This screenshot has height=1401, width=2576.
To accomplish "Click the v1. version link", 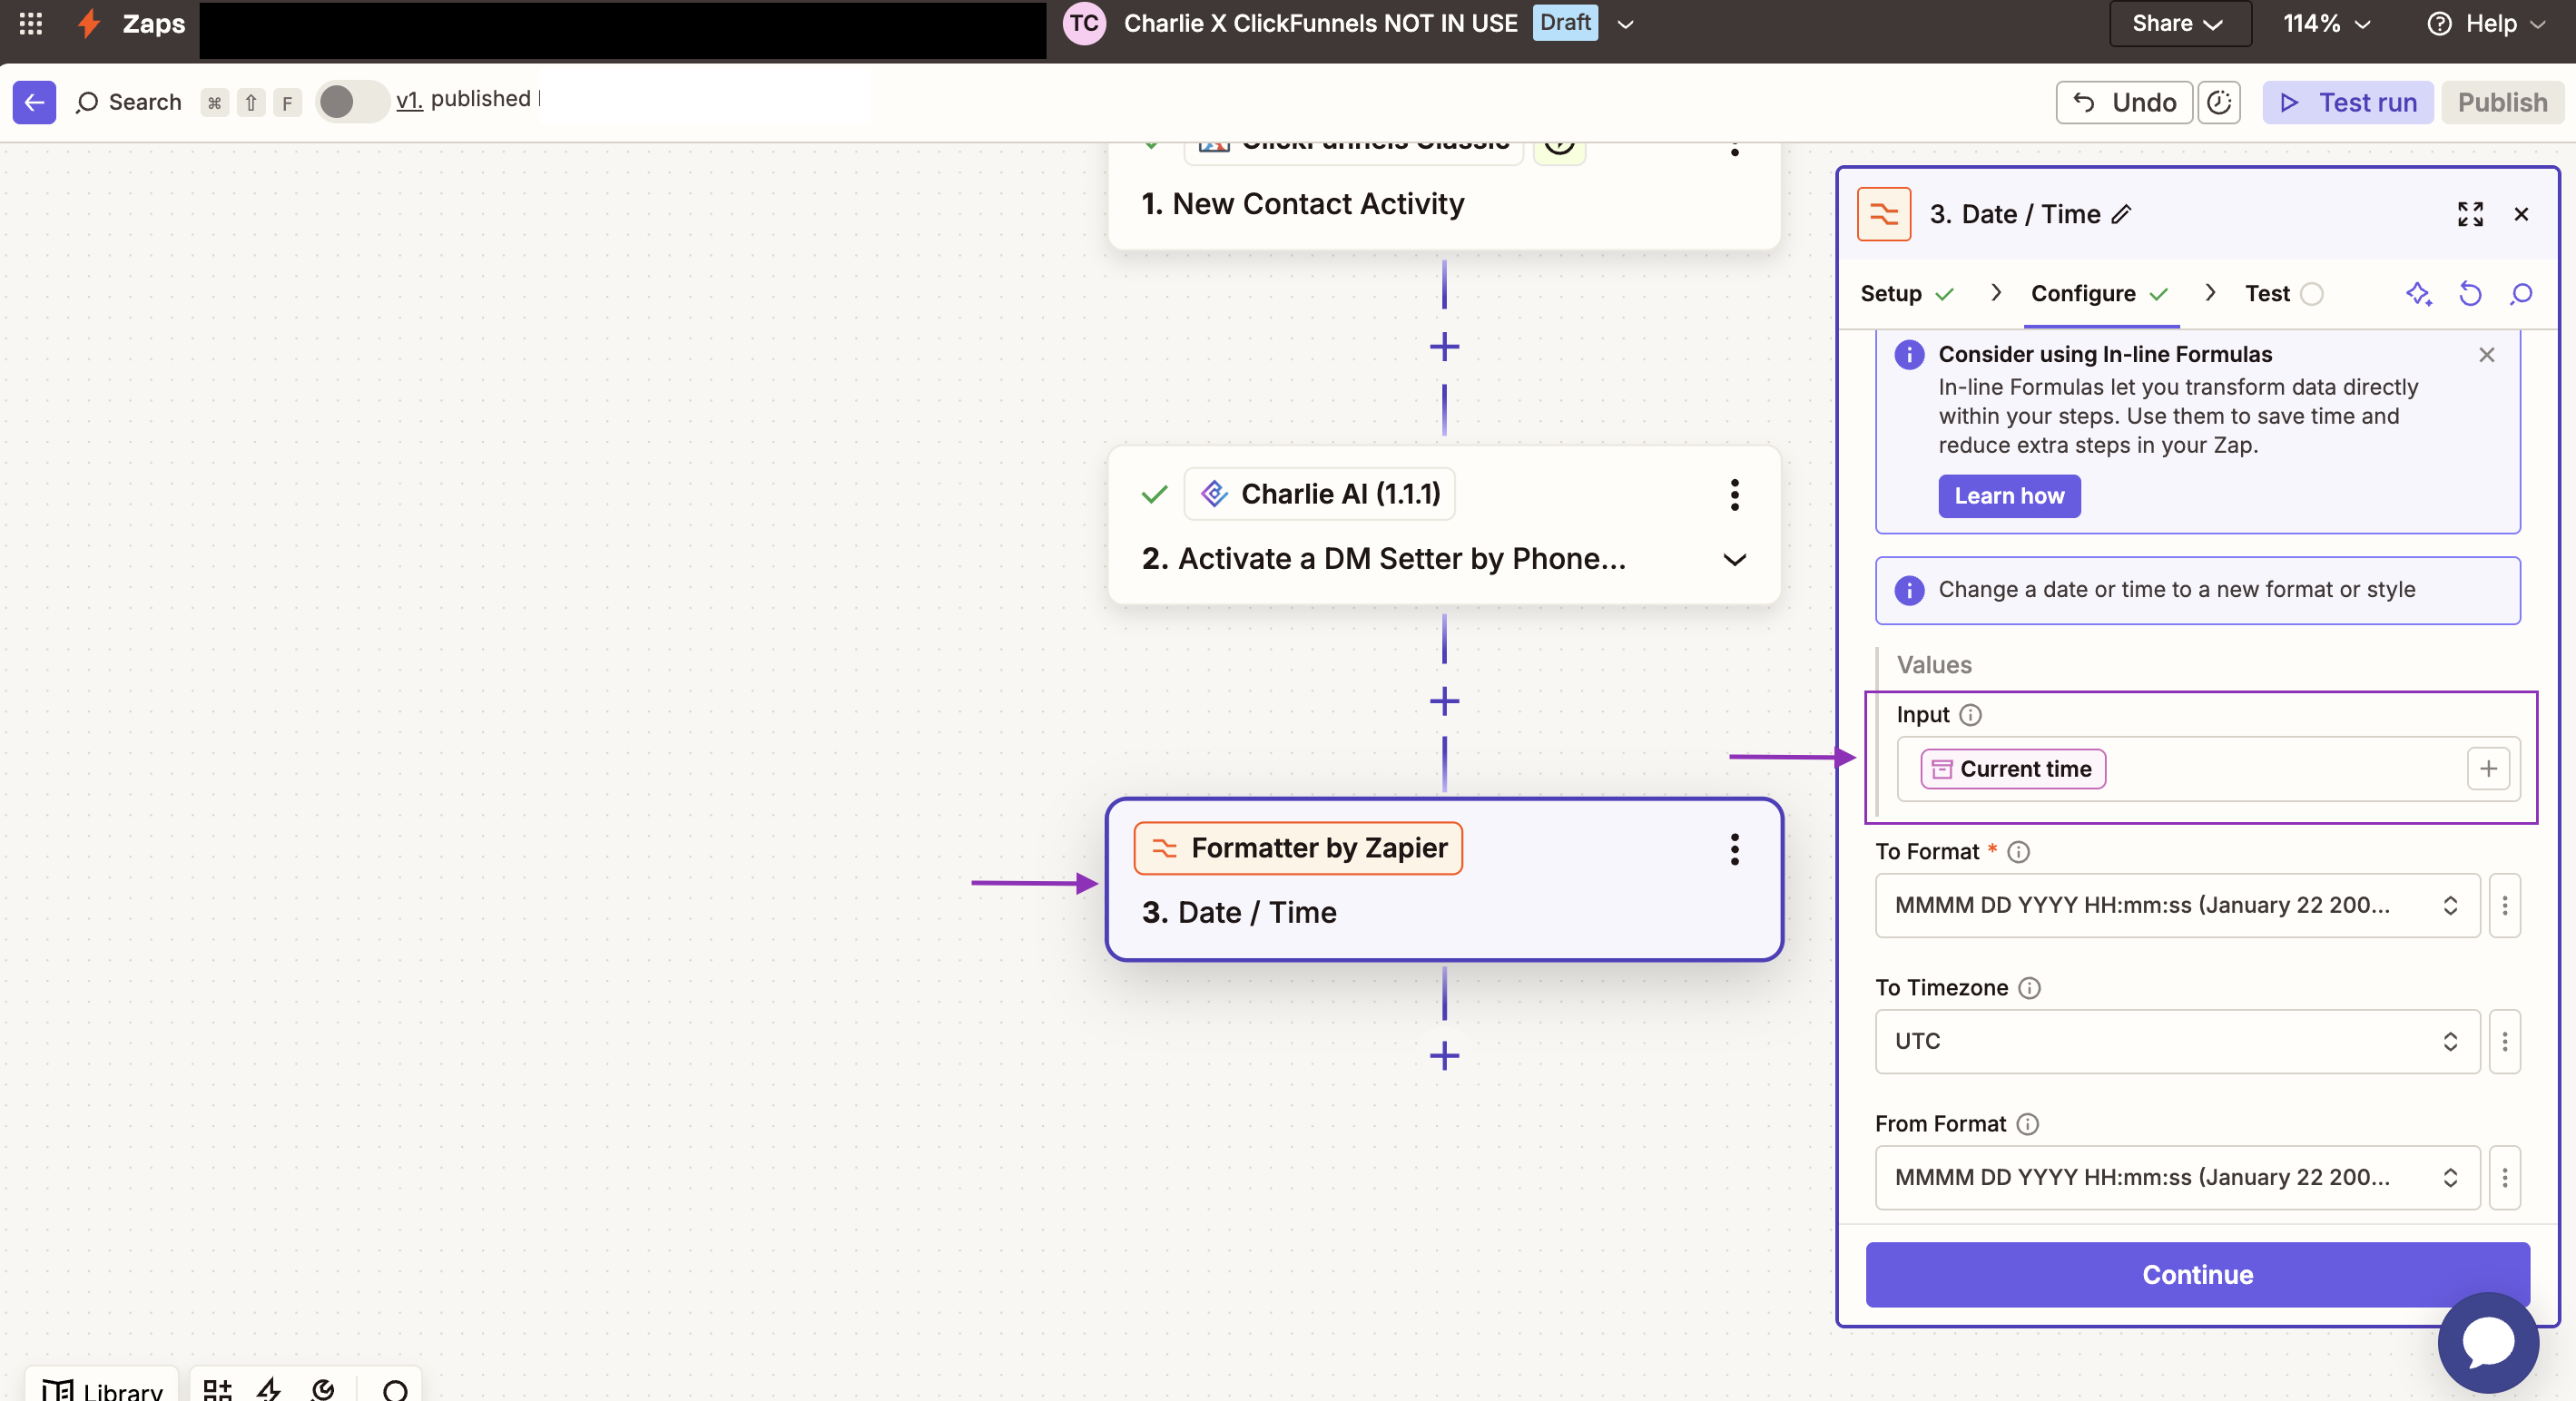I will (x=409, y=99).
